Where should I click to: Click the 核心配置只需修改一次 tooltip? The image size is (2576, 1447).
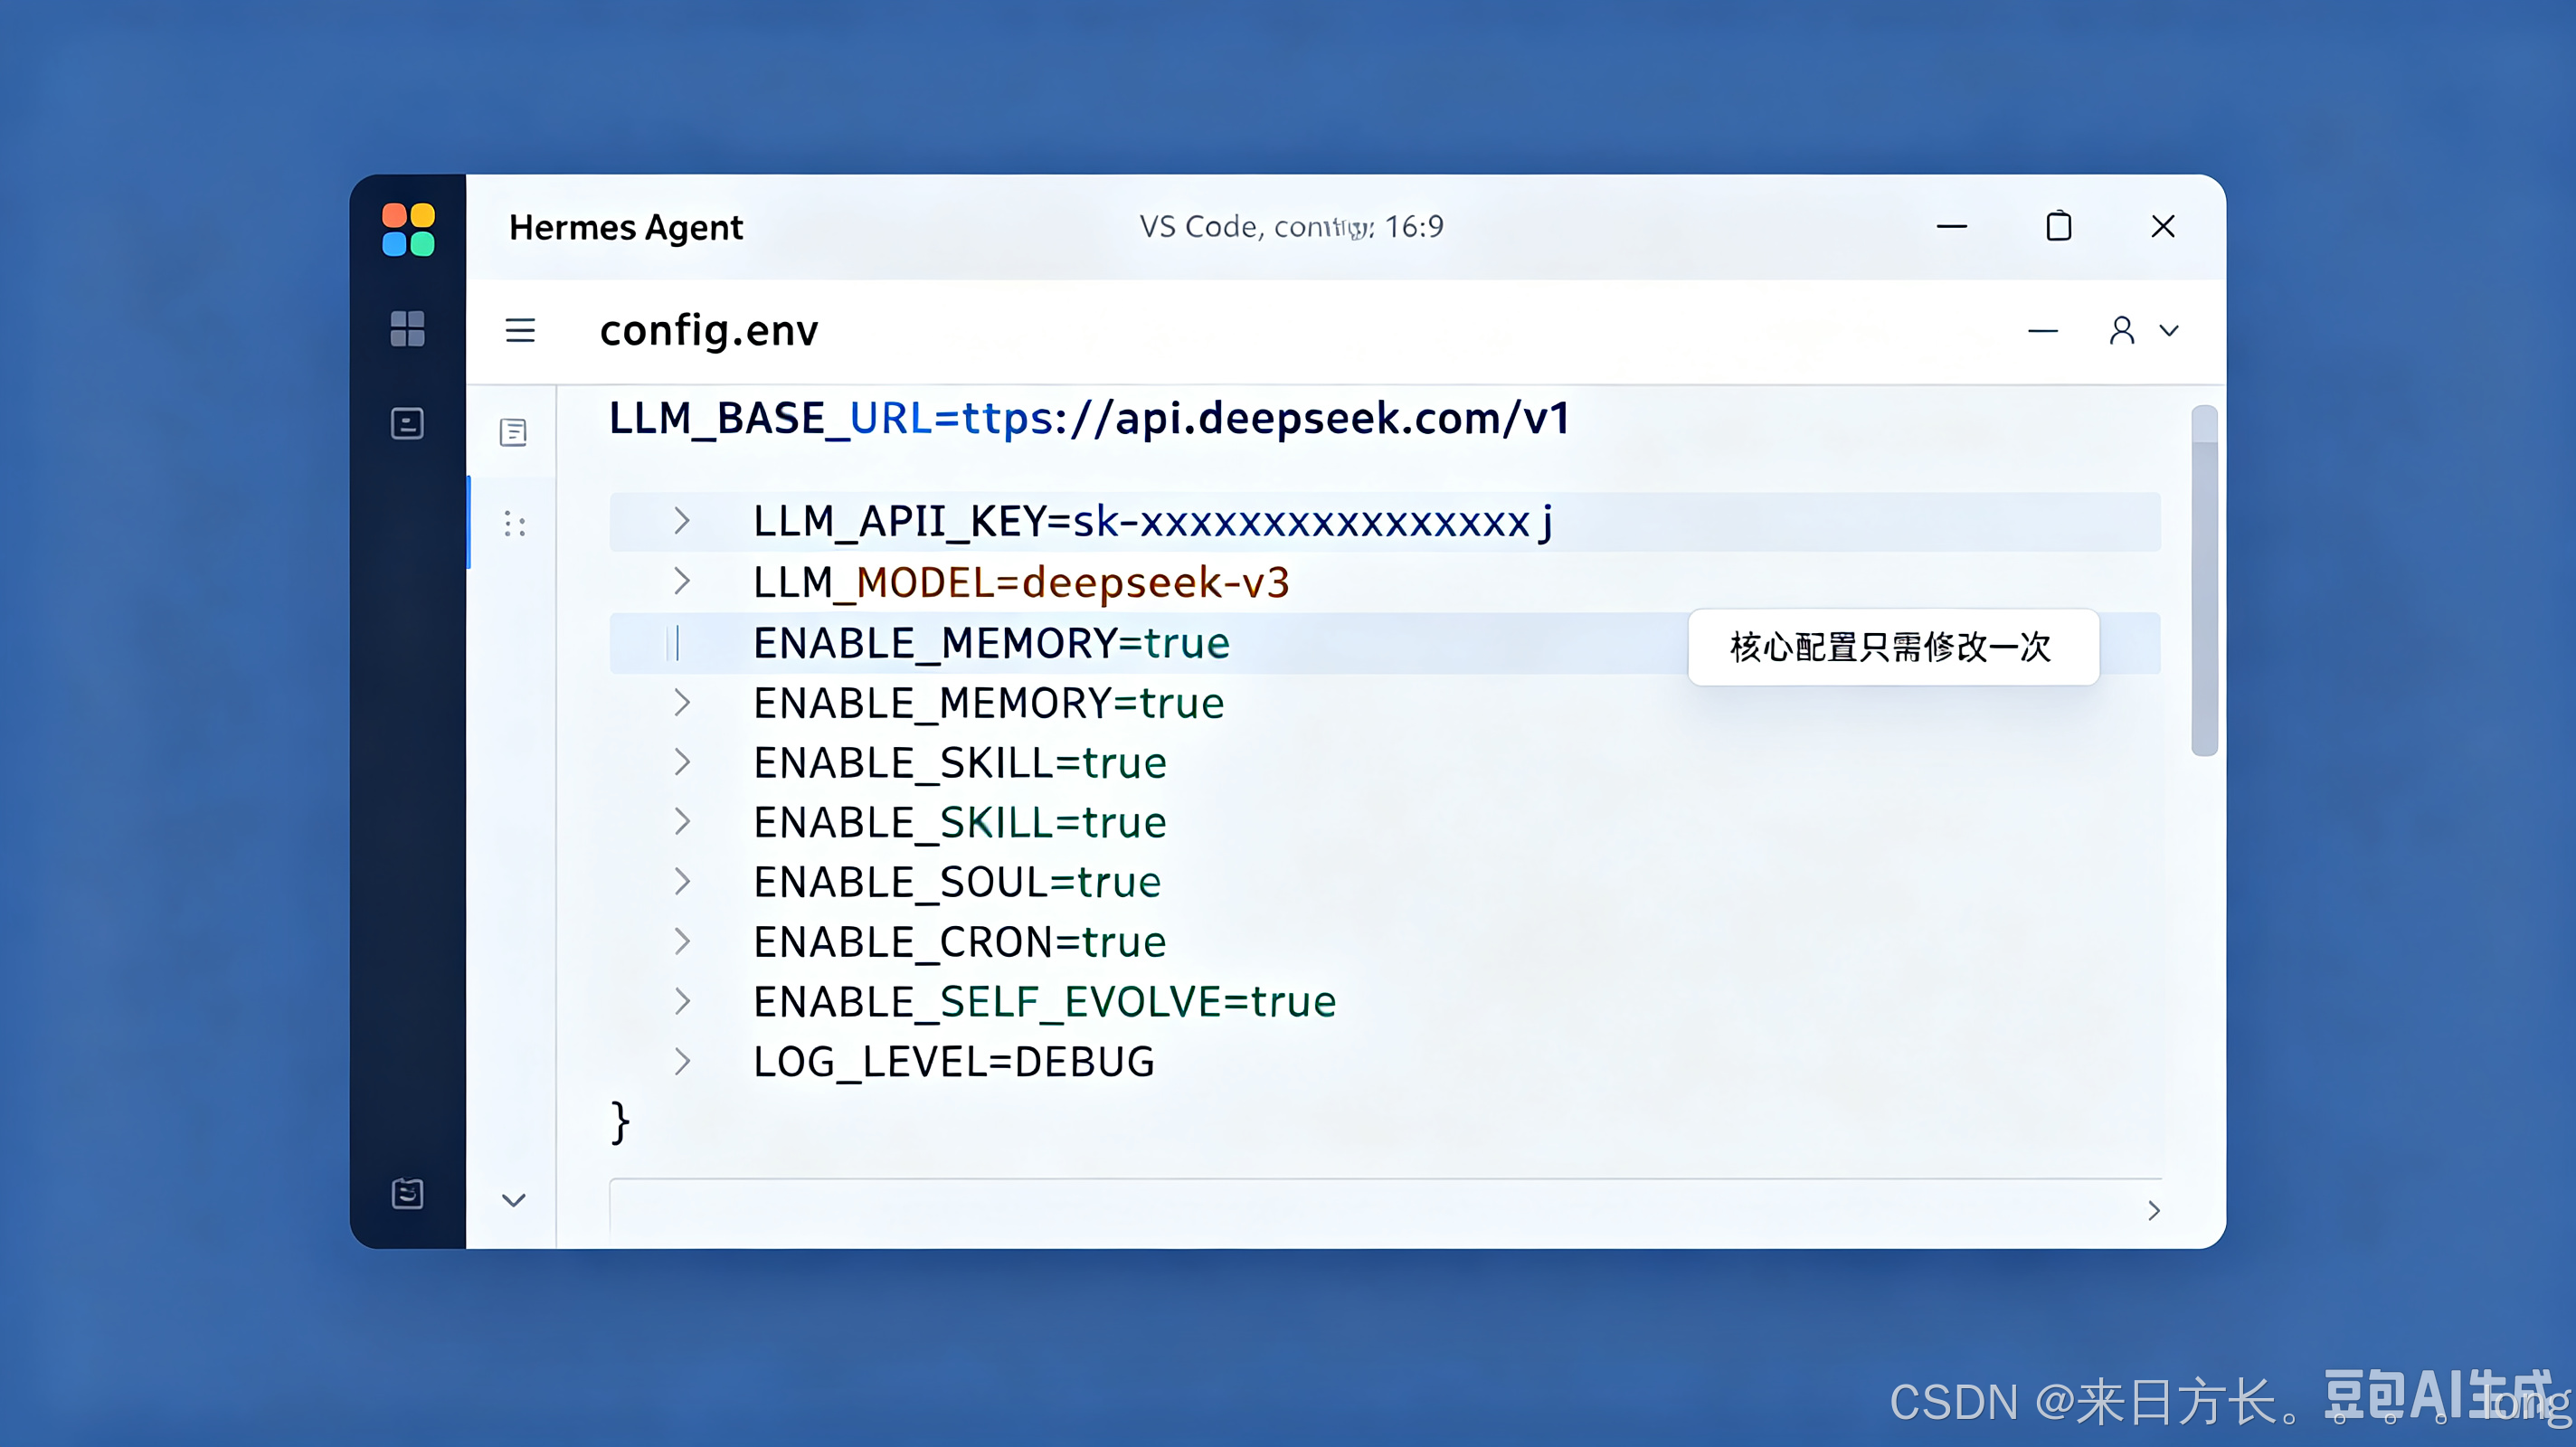tap(1893, 647)
